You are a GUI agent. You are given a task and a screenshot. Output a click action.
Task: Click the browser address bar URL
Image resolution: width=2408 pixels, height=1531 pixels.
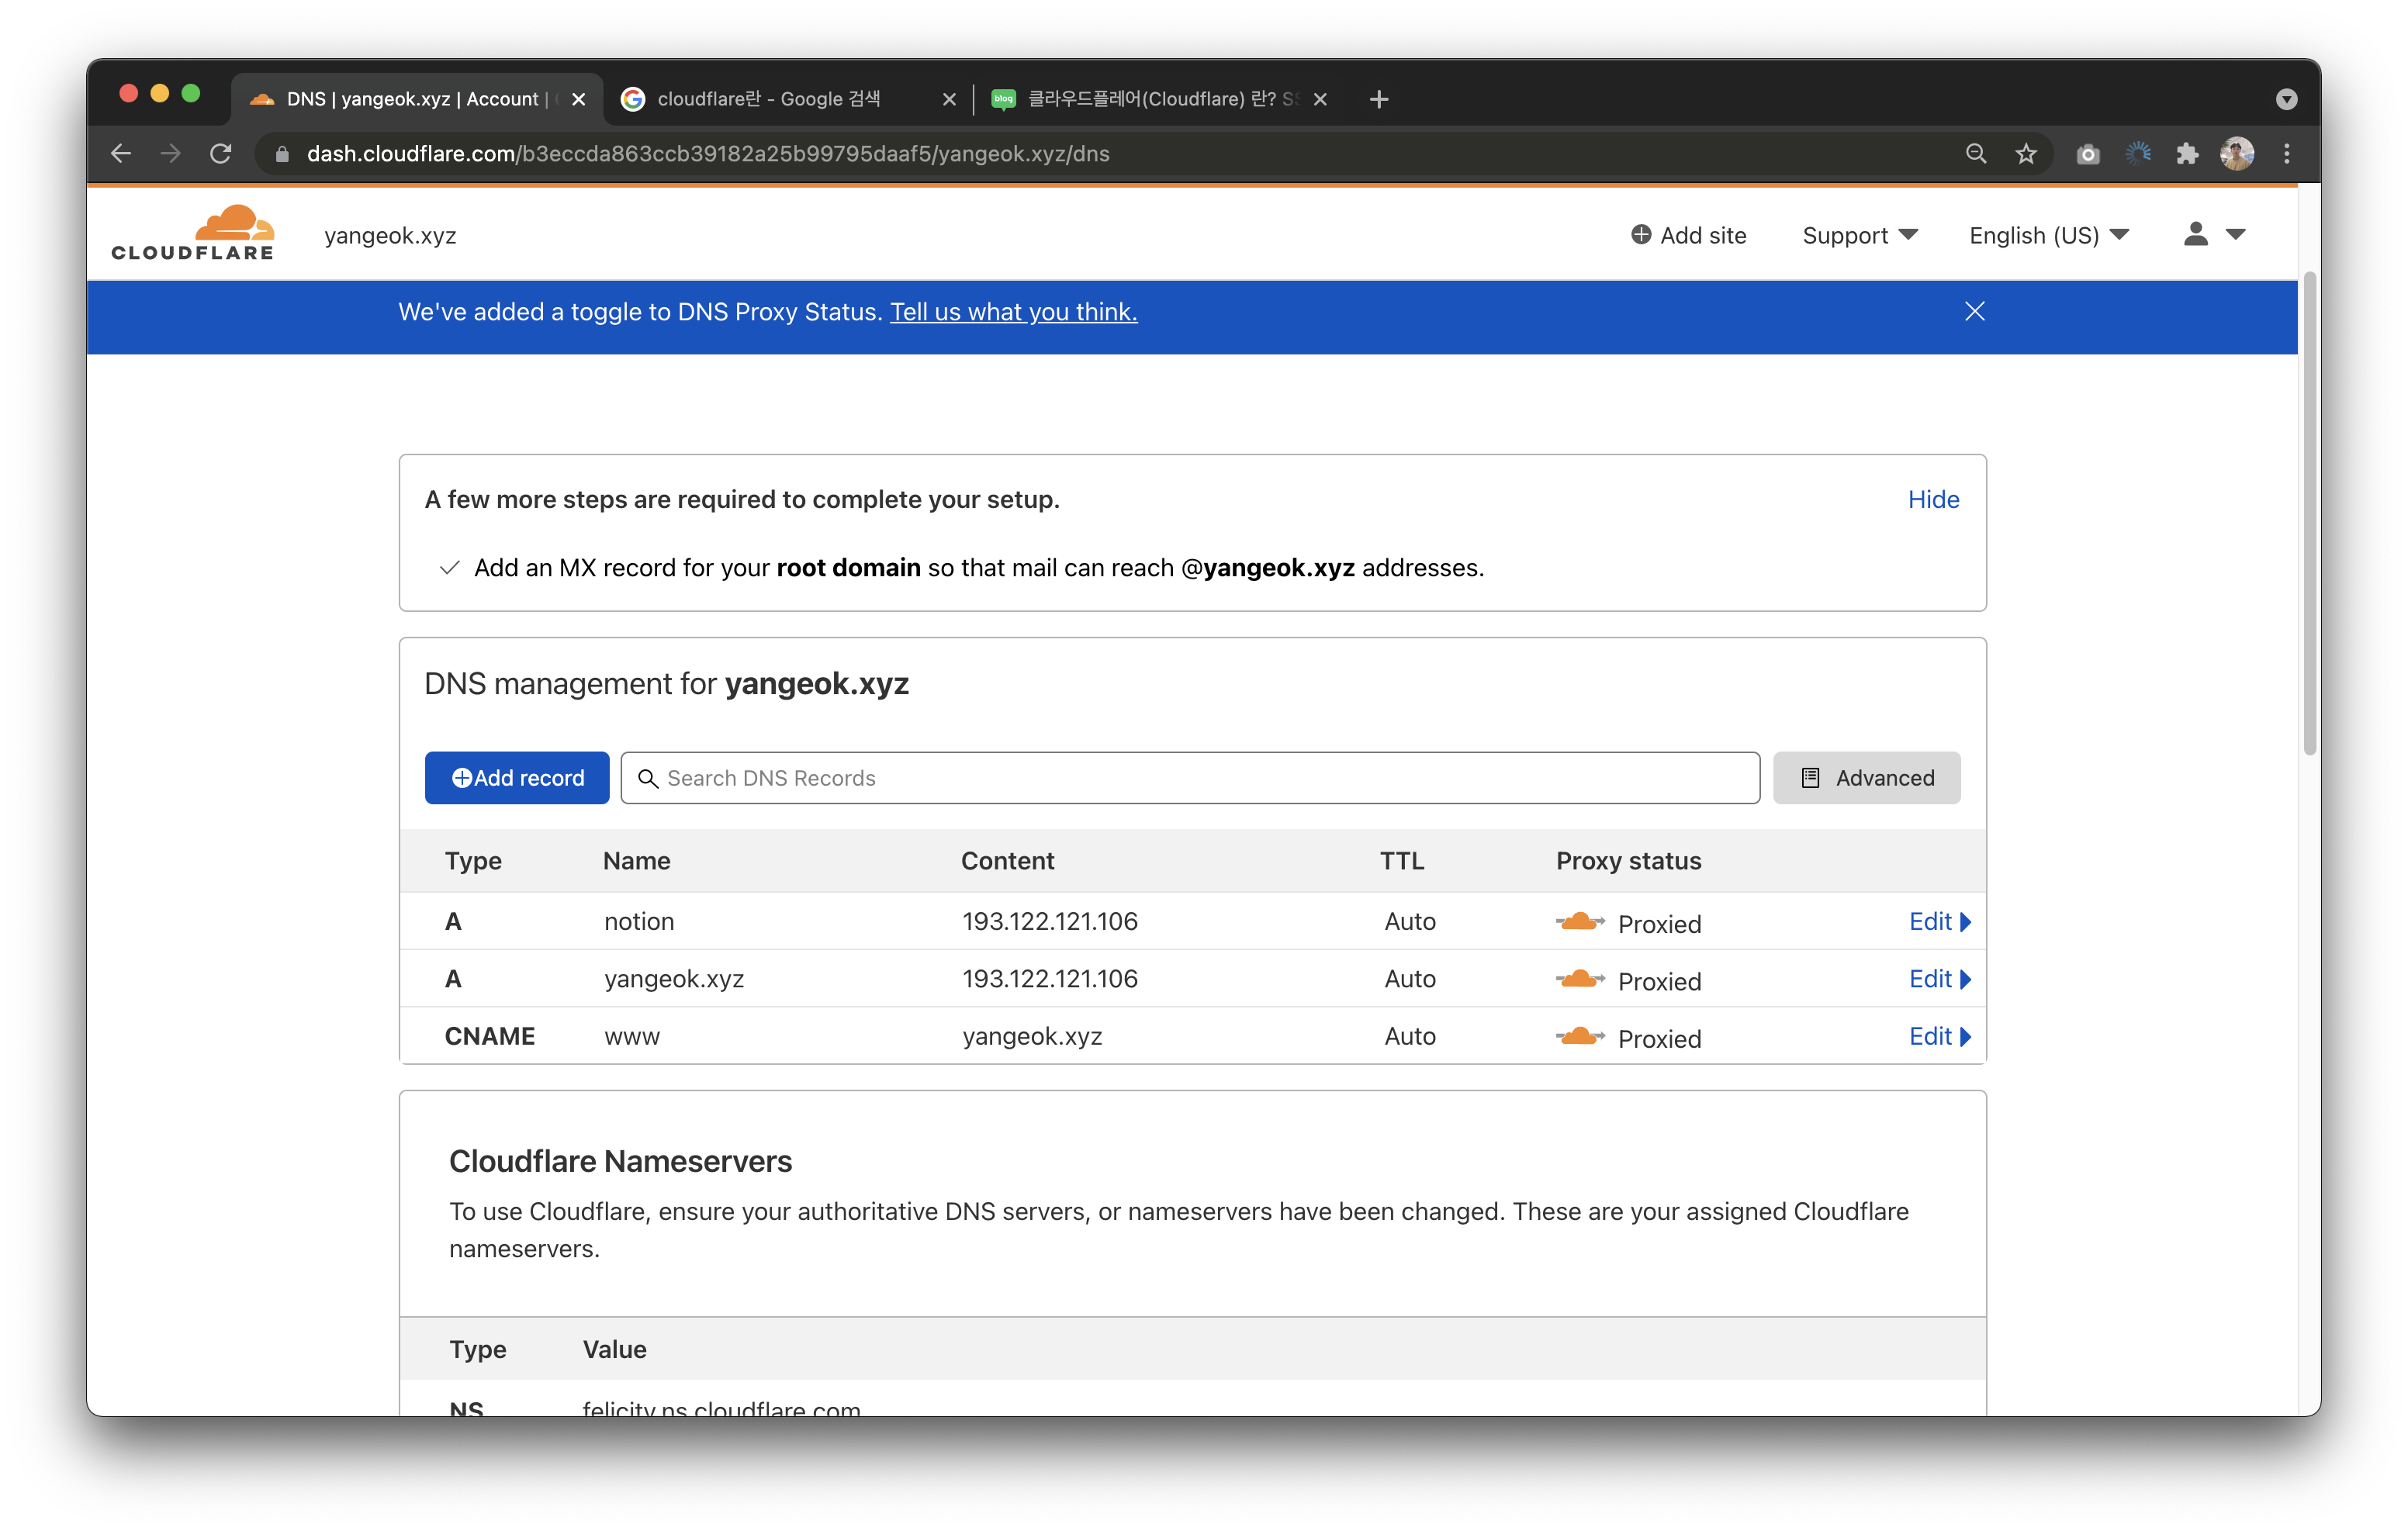click(708, 153)
